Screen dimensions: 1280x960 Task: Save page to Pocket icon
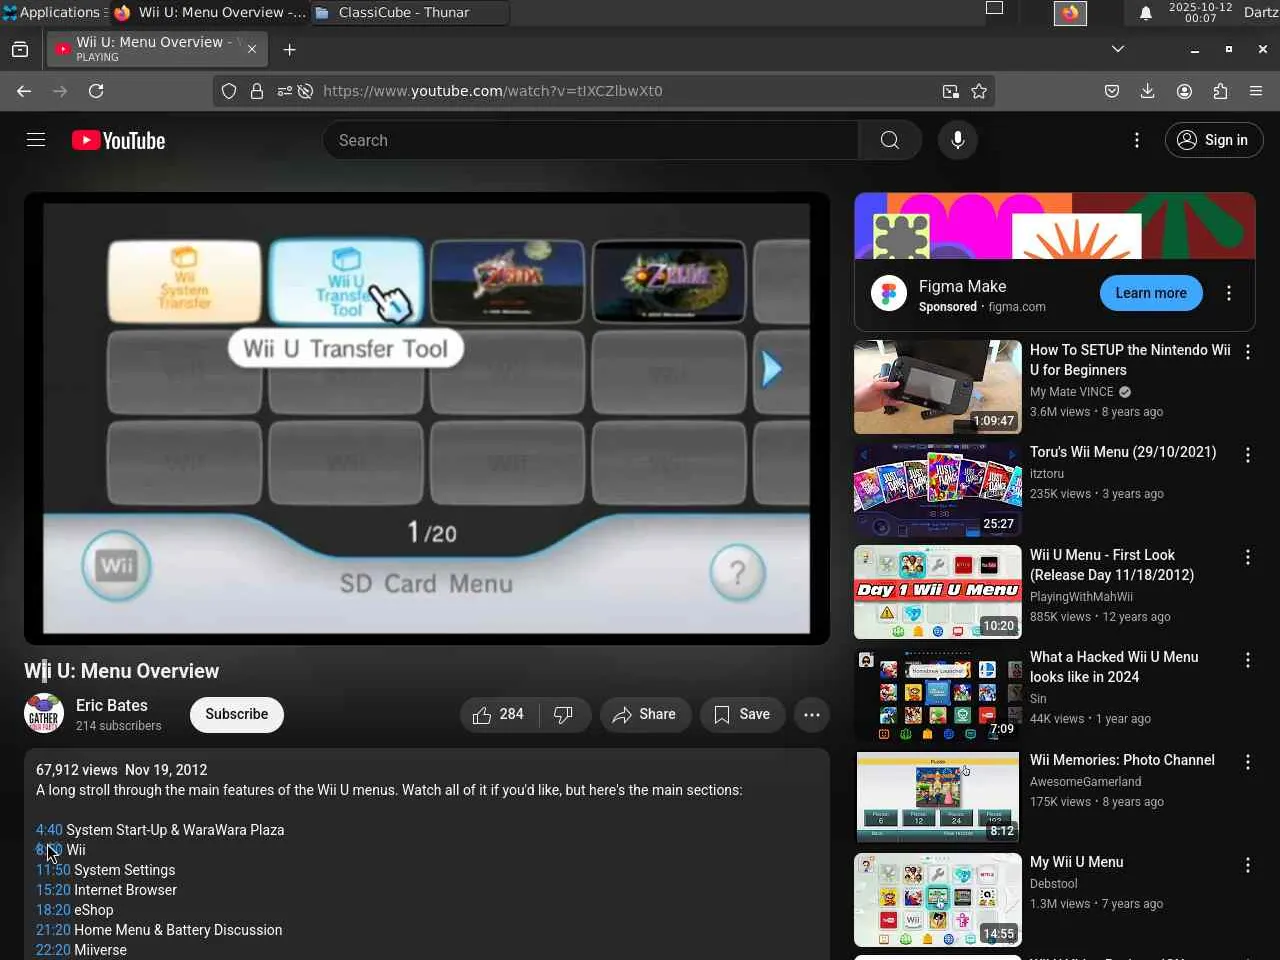coord(1111,91)
